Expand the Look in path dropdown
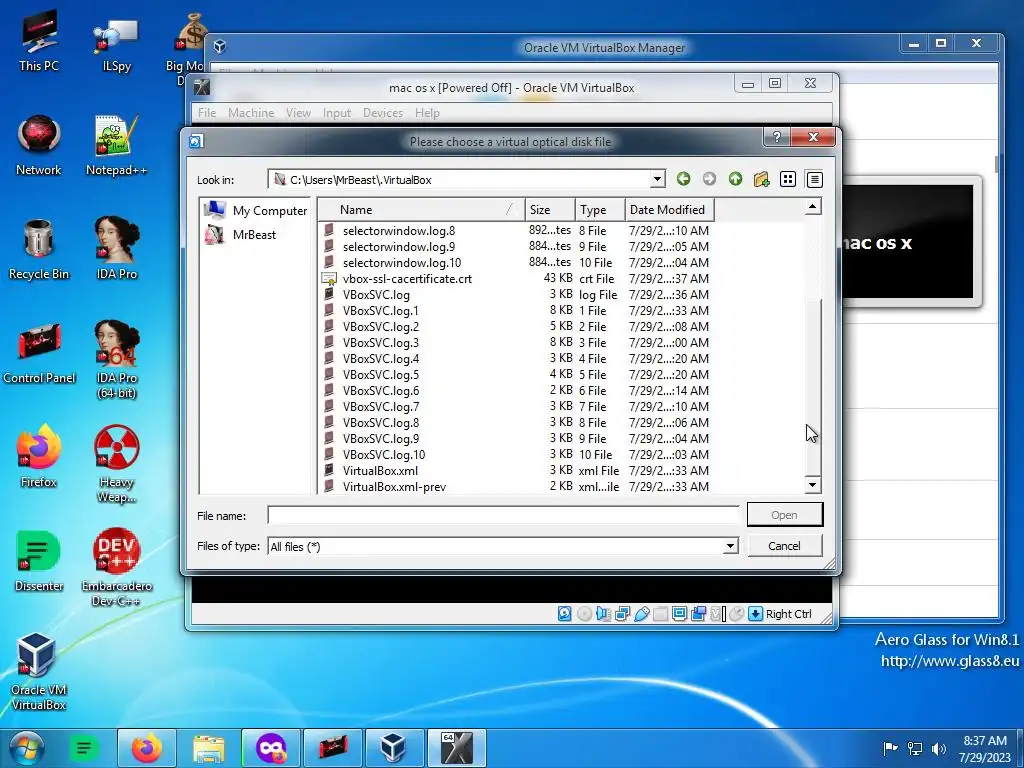Image resolution: width=1024 pixels, height=768 pixels. point(658,179)
